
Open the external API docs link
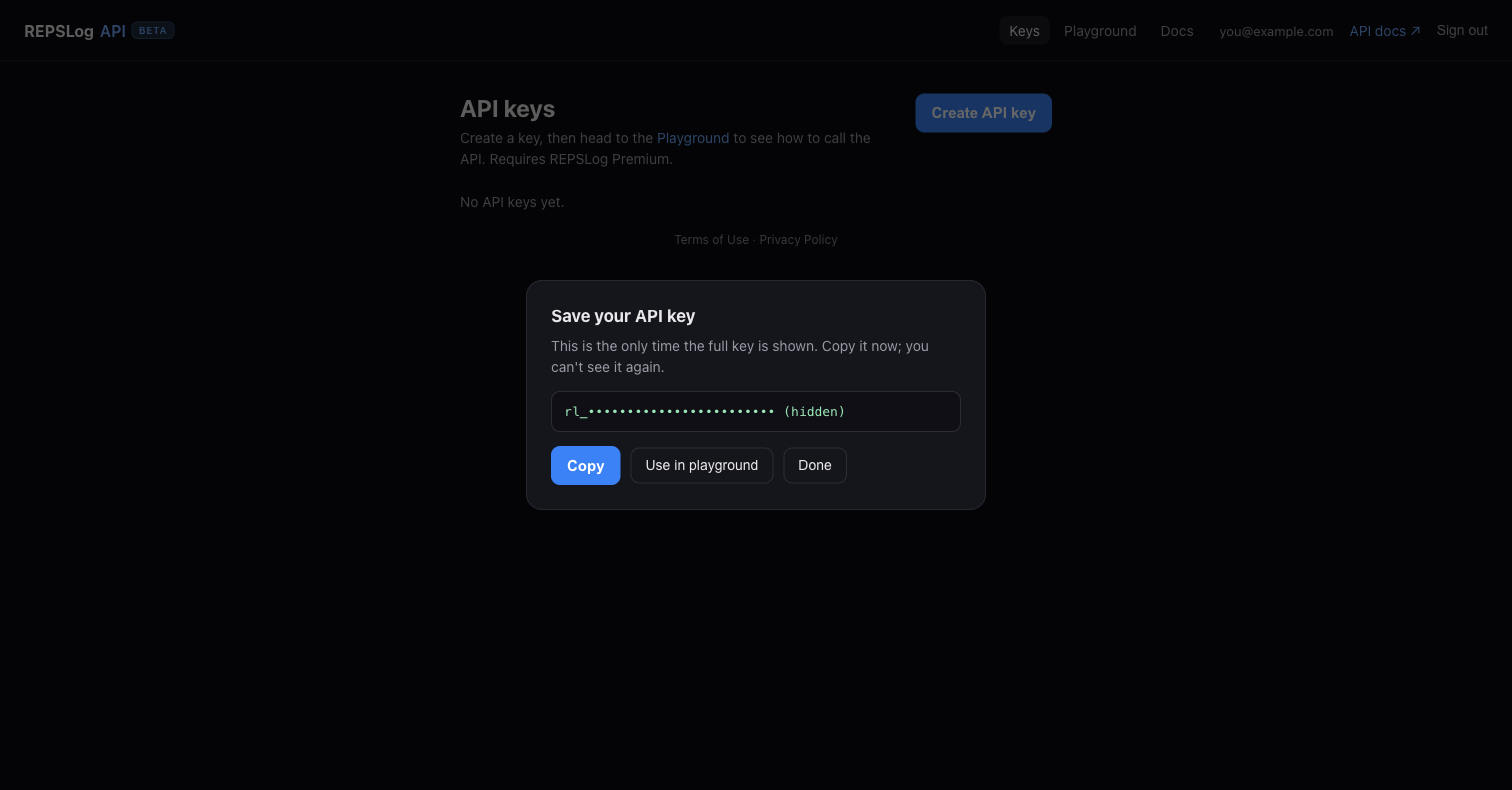1385,31
